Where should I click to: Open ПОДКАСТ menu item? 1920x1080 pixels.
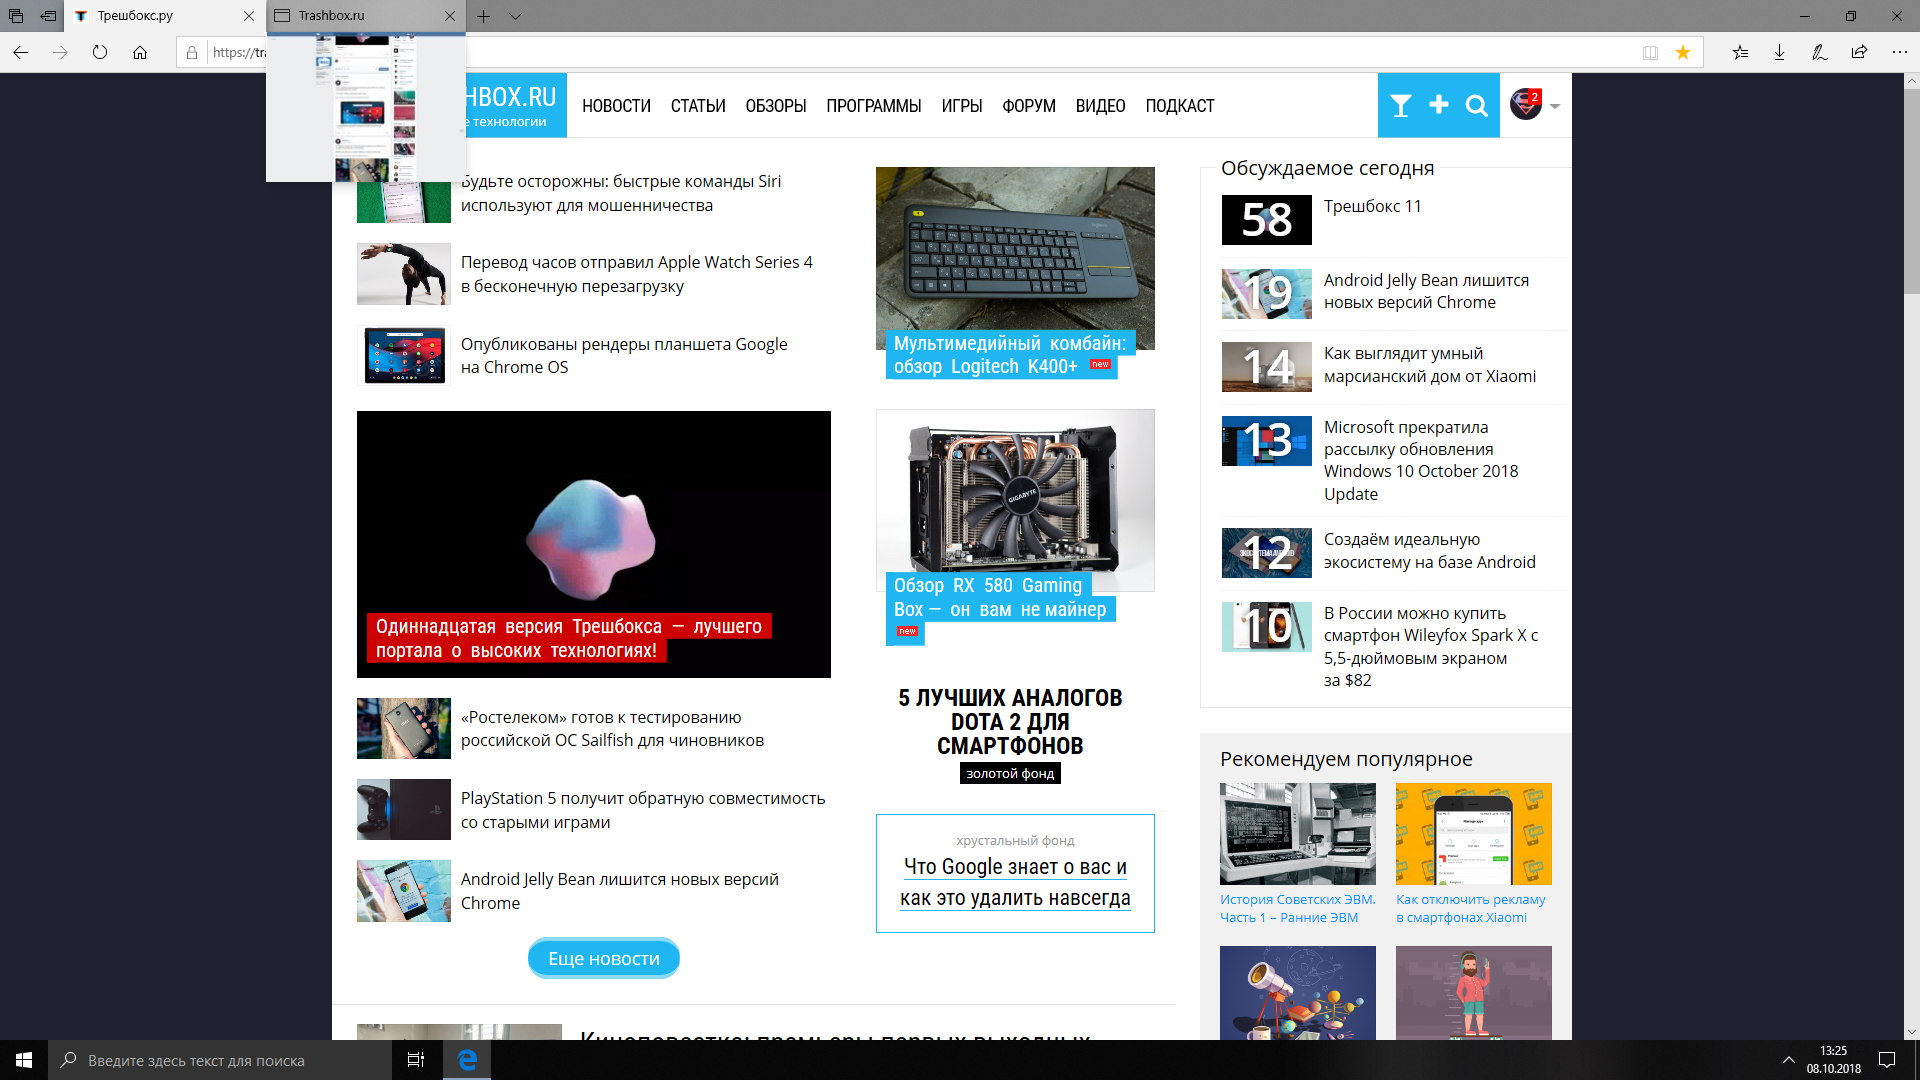[x=1179, y=106]
